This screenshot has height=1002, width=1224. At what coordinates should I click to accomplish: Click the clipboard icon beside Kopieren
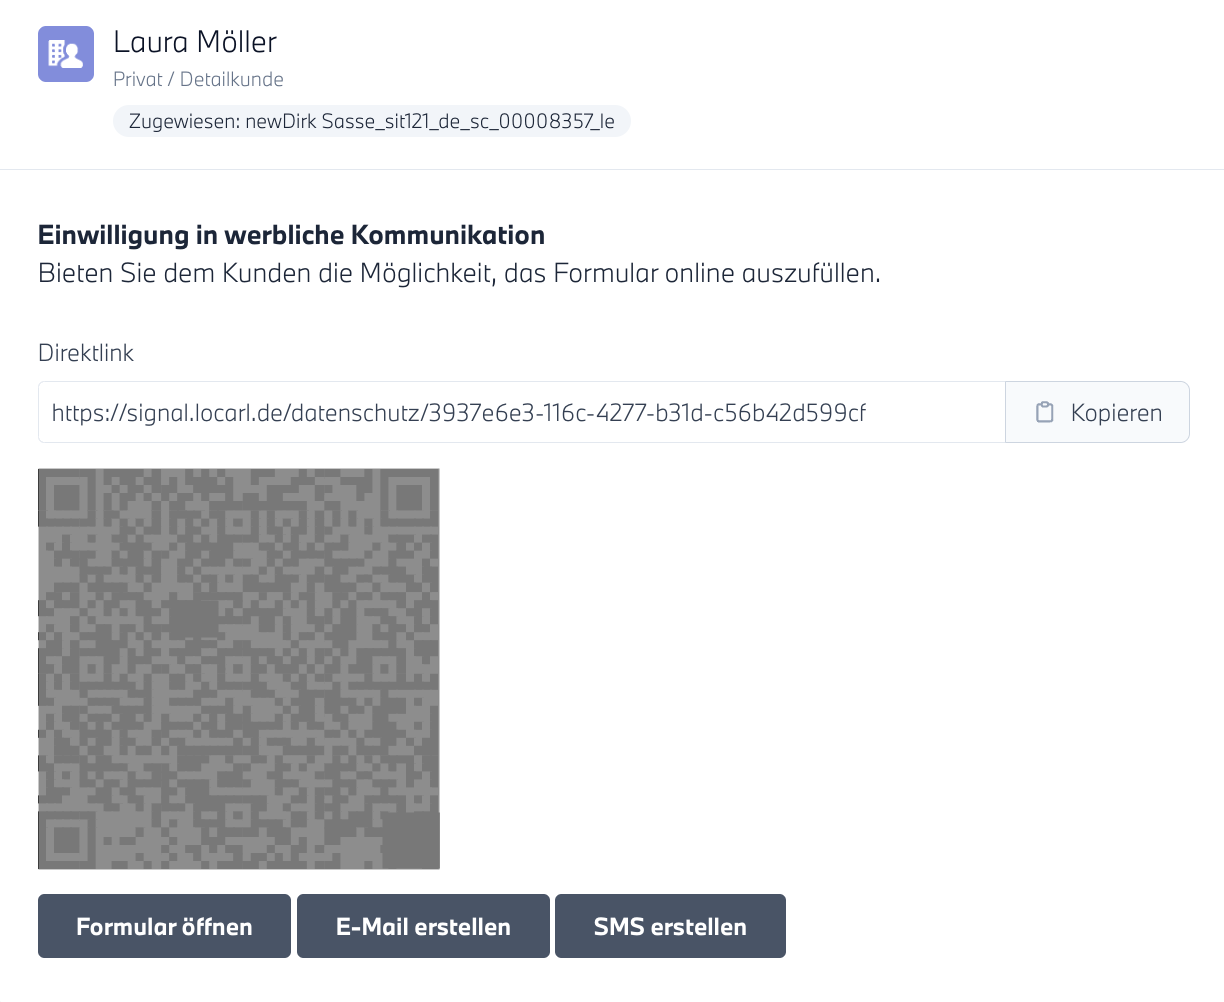pyautogui.click(x=1044, y=412)
